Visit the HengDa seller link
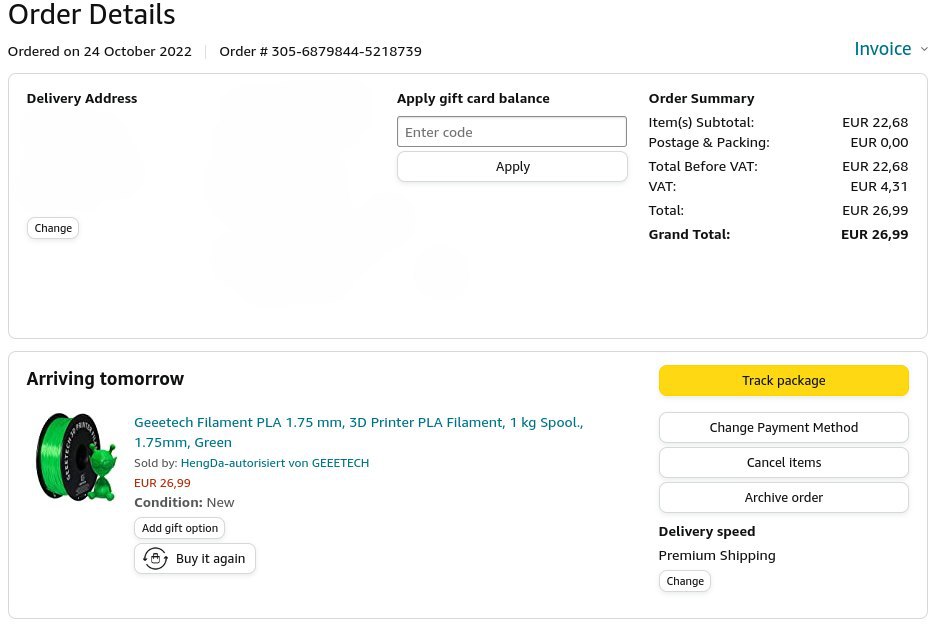949x631 pixels. (x=274, y=463)
